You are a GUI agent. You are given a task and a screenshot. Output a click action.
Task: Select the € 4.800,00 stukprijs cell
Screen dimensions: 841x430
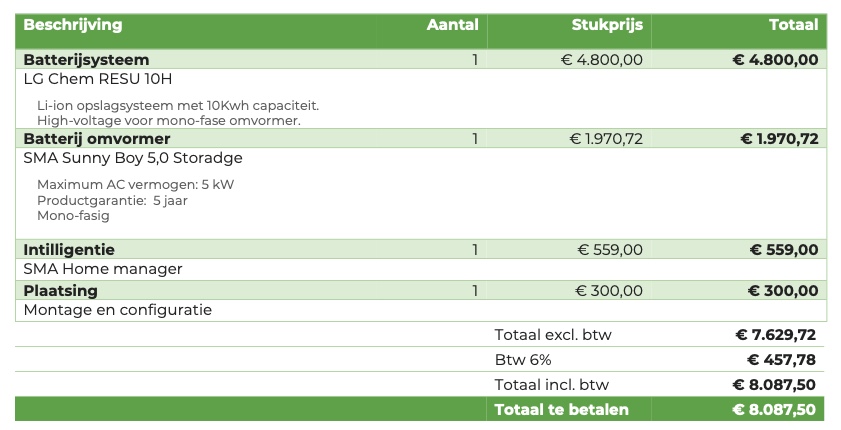[602, 60]
